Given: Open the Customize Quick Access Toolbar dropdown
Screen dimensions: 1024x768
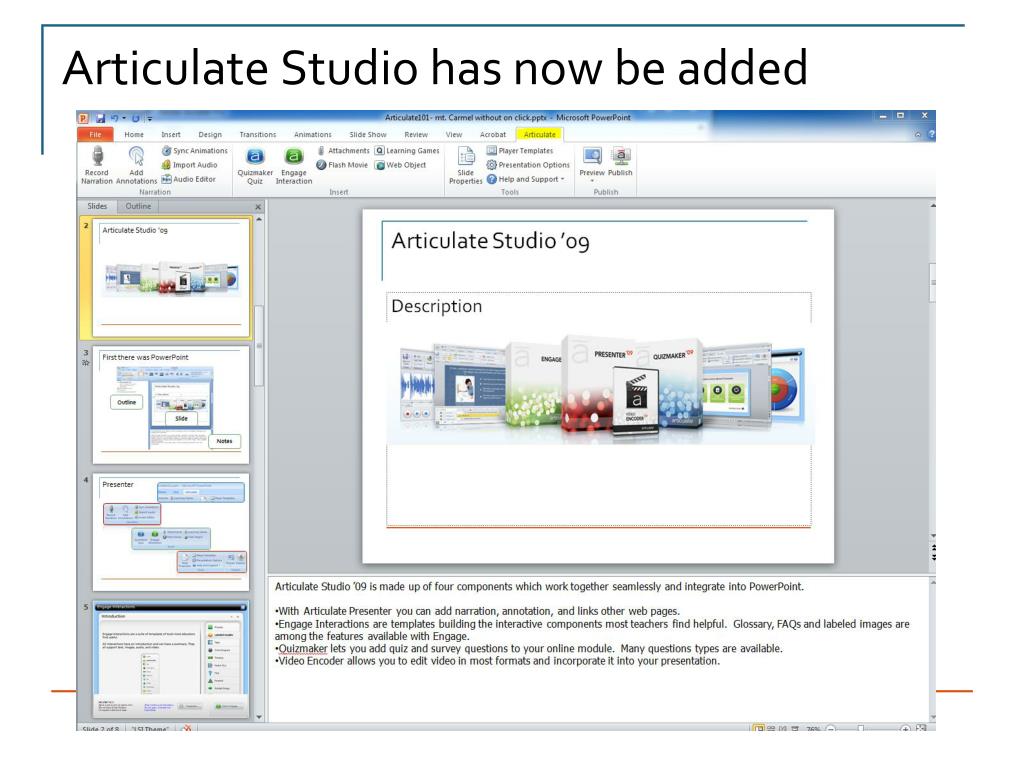Looking at the screenshot, I should (150, 119).
